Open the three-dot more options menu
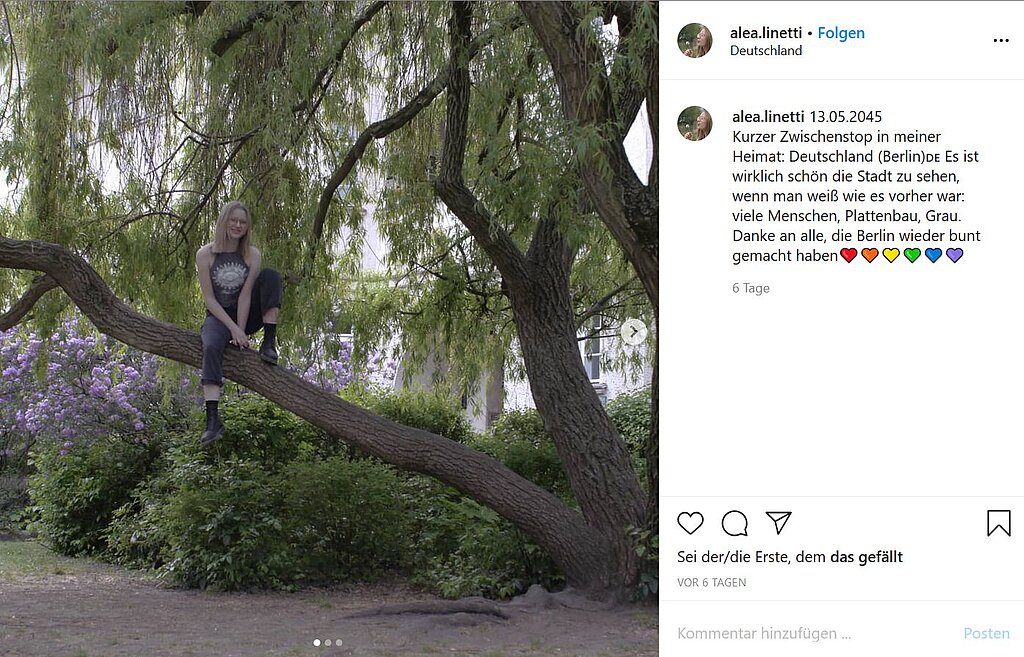1024x657 pixels. point(1000,40)
